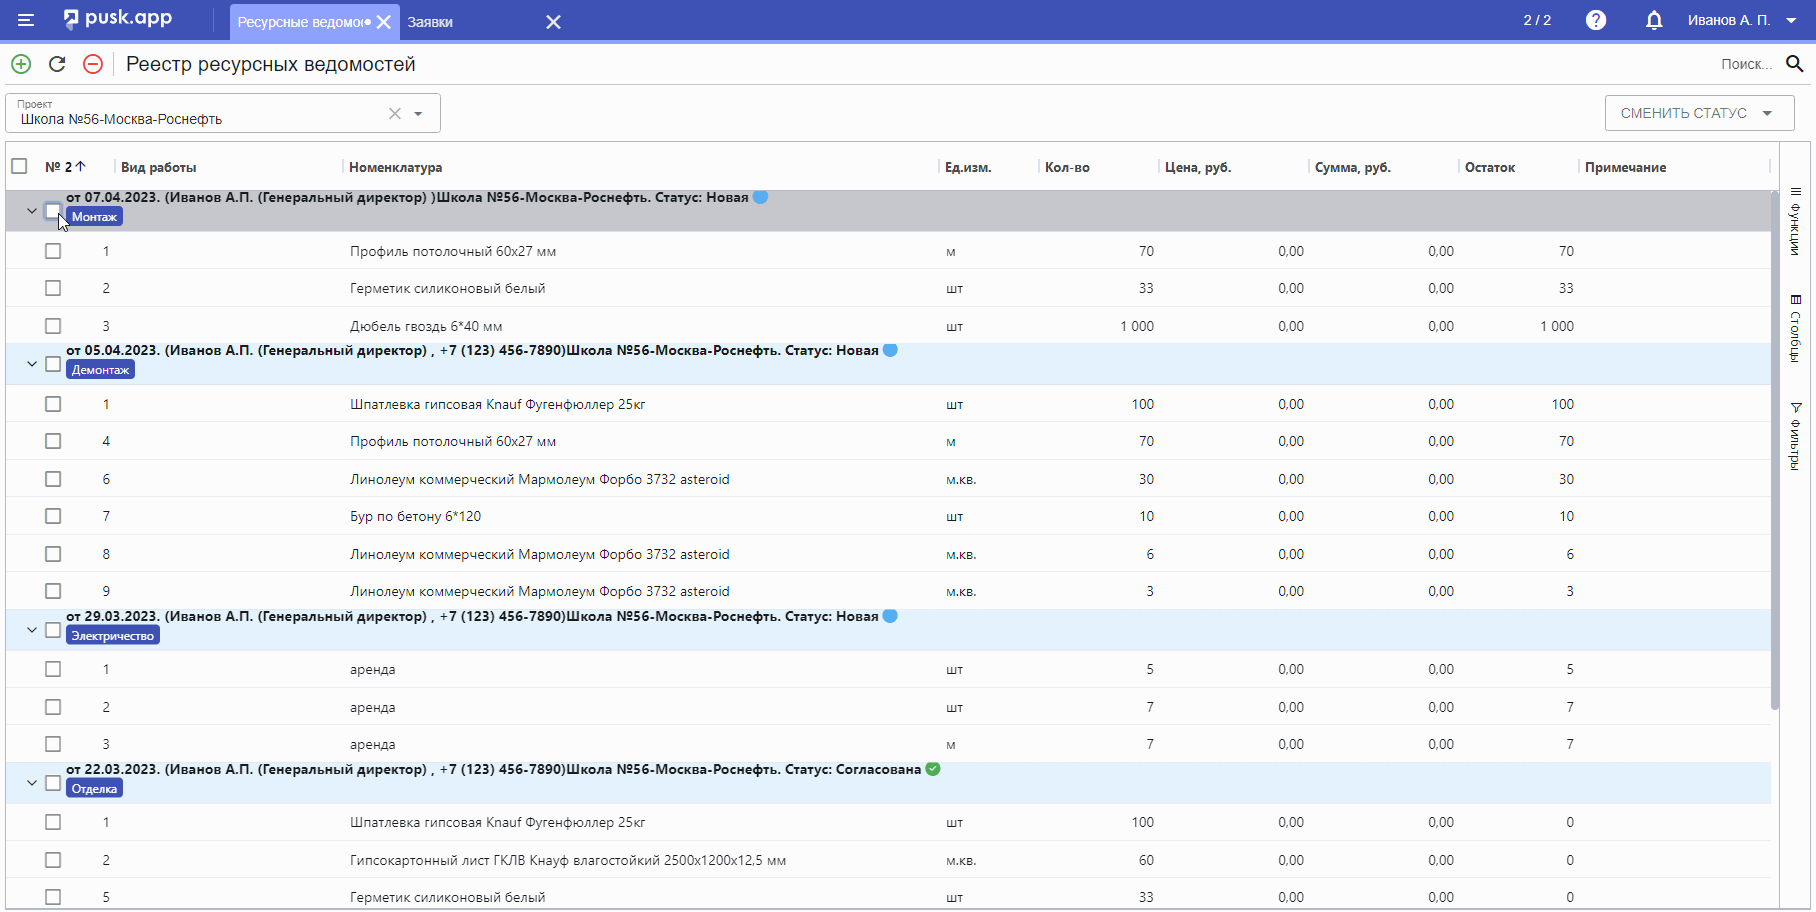This screenshot has width=1816, height=912.
Task: Click the search magnifier icon
Action: (x=1795, y=64)
